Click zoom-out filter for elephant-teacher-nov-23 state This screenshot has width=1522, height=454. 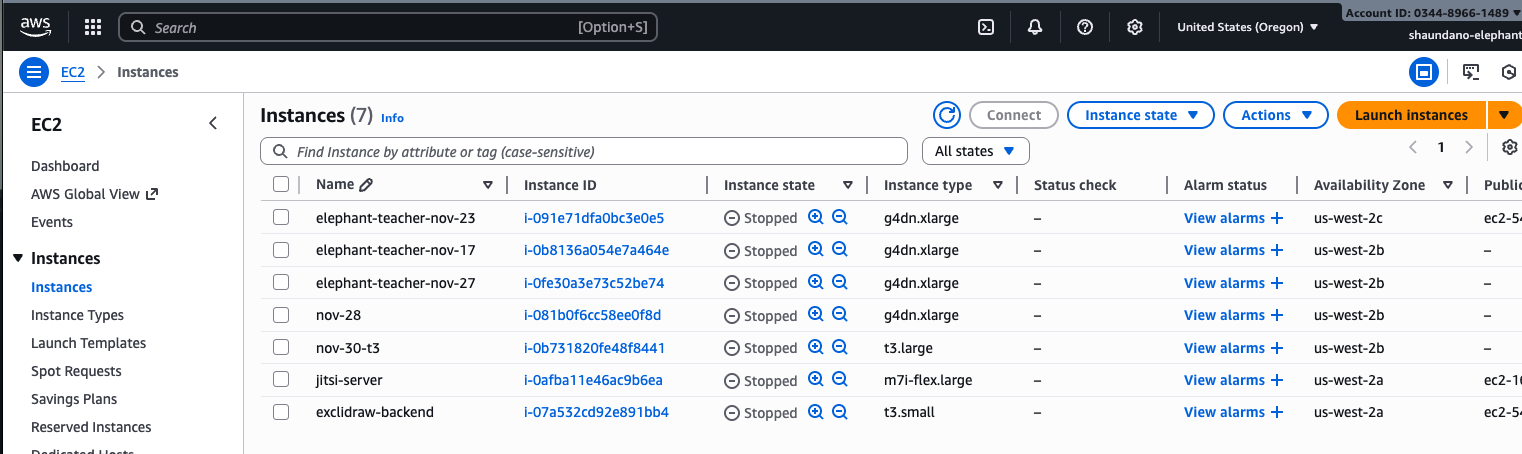840,218
